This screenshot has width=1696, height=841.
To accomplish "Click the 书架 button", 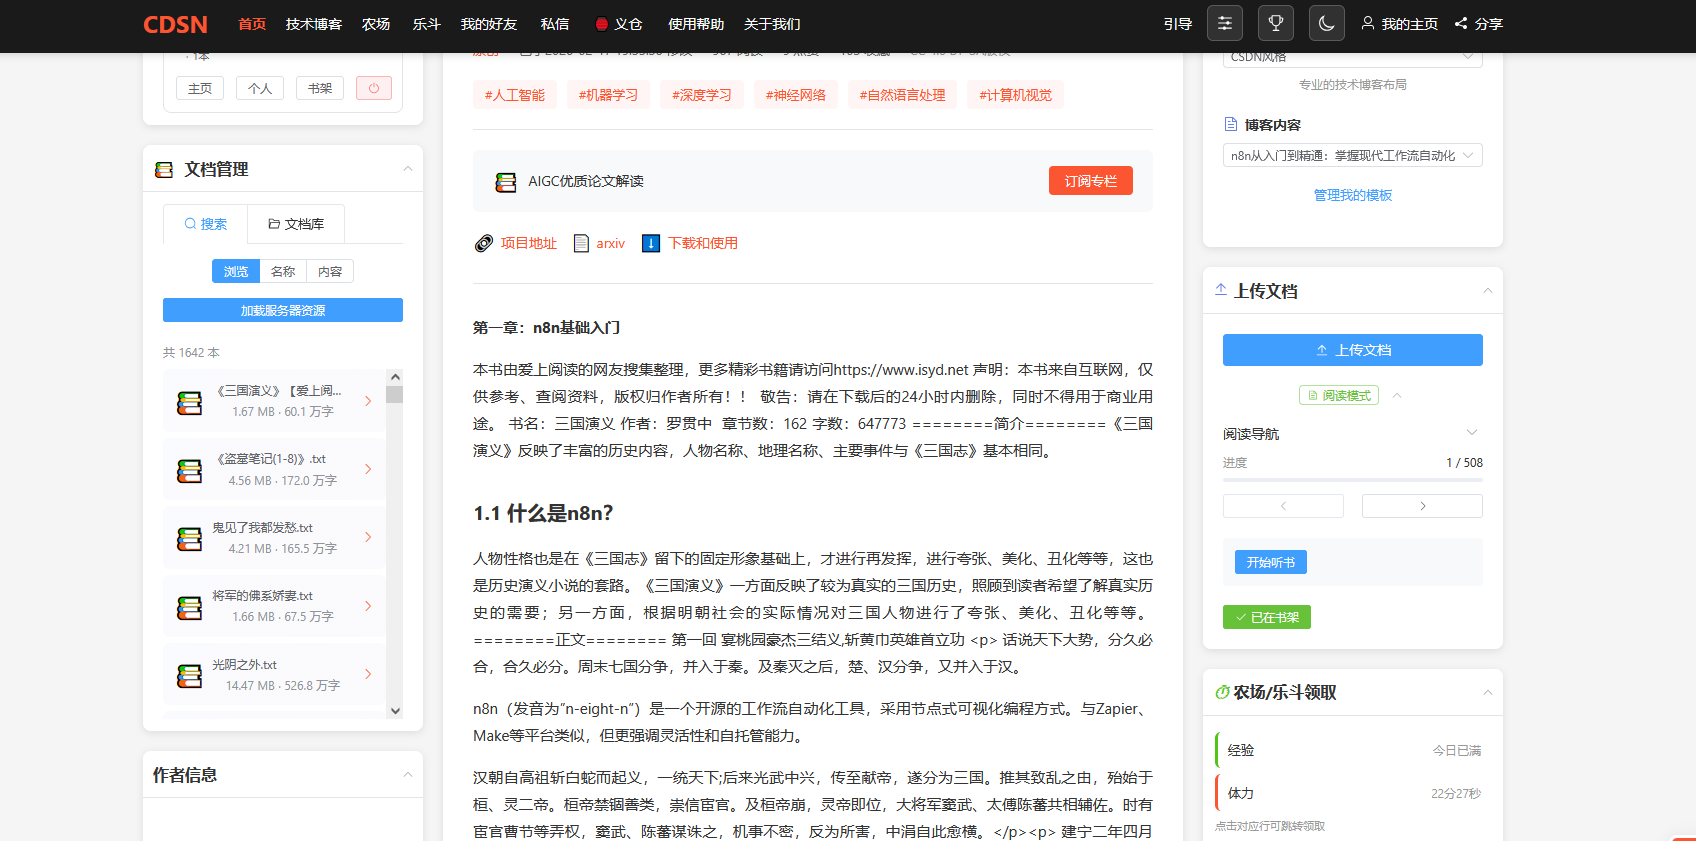I will (320, 88).
